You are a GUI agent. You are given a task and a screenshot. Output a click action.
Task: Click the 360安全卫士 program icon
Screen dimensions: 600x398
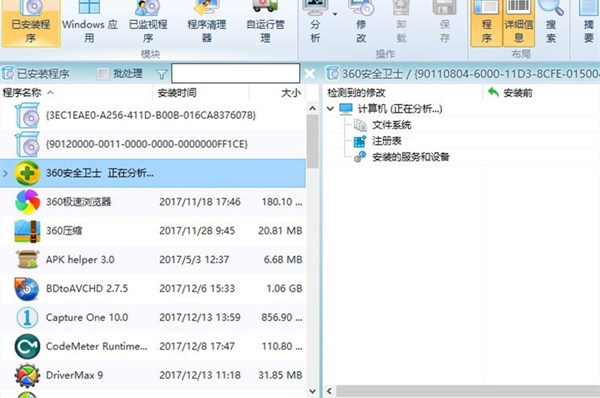[27, 173]
